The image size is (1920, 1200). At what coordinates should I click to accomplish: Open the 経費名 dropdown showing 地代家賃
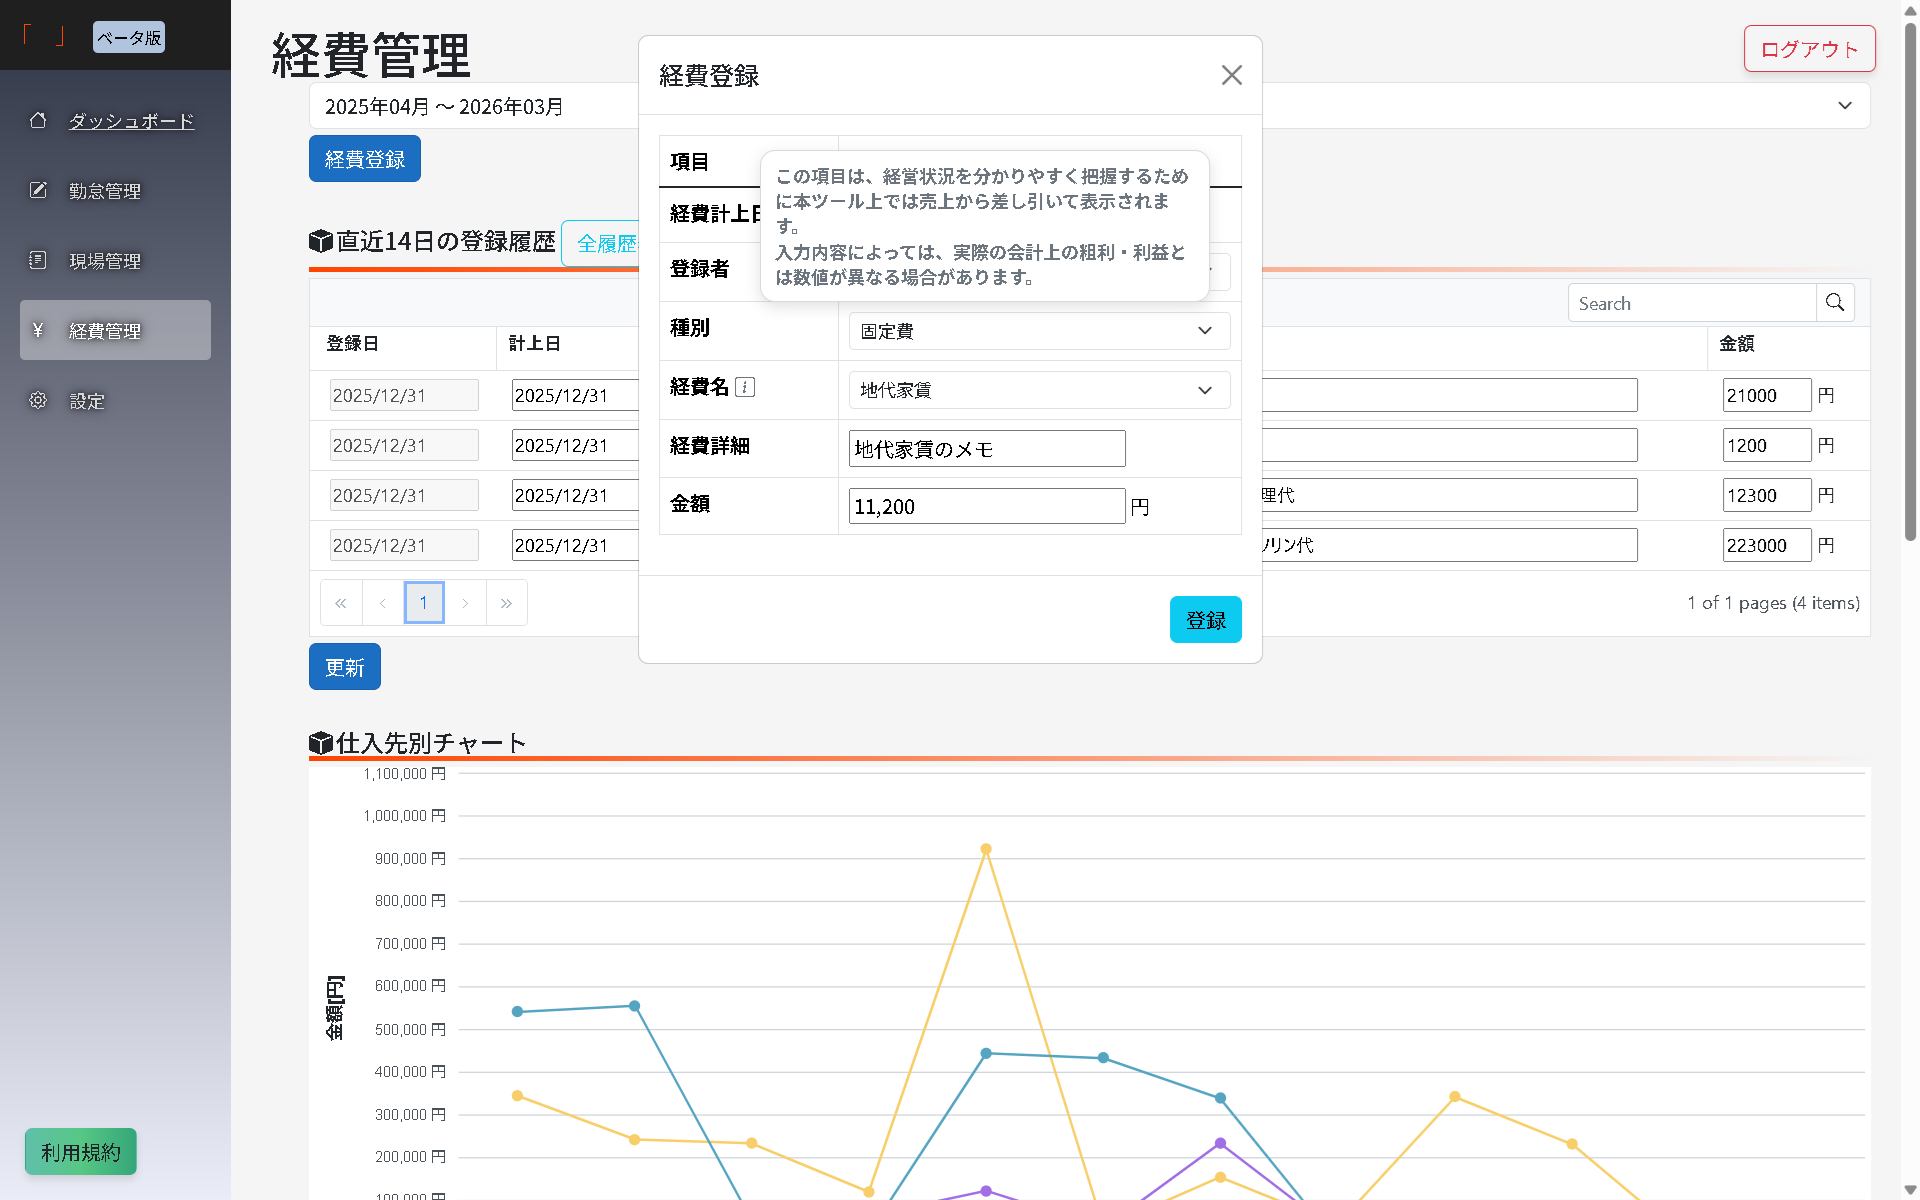pyautogui.click(x=1038, y=390)
